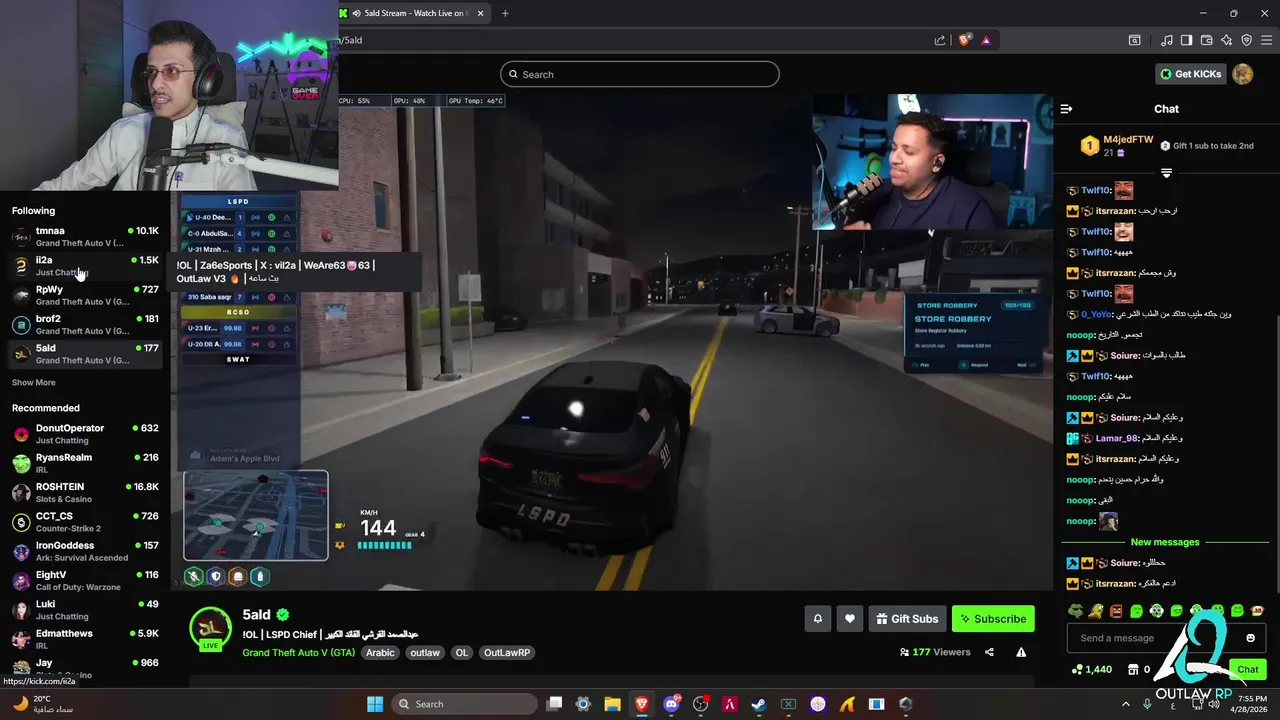1280x720 pixels.
Task: Click the Brave VPN shield icon
Action: click(x=1246, y=40)
